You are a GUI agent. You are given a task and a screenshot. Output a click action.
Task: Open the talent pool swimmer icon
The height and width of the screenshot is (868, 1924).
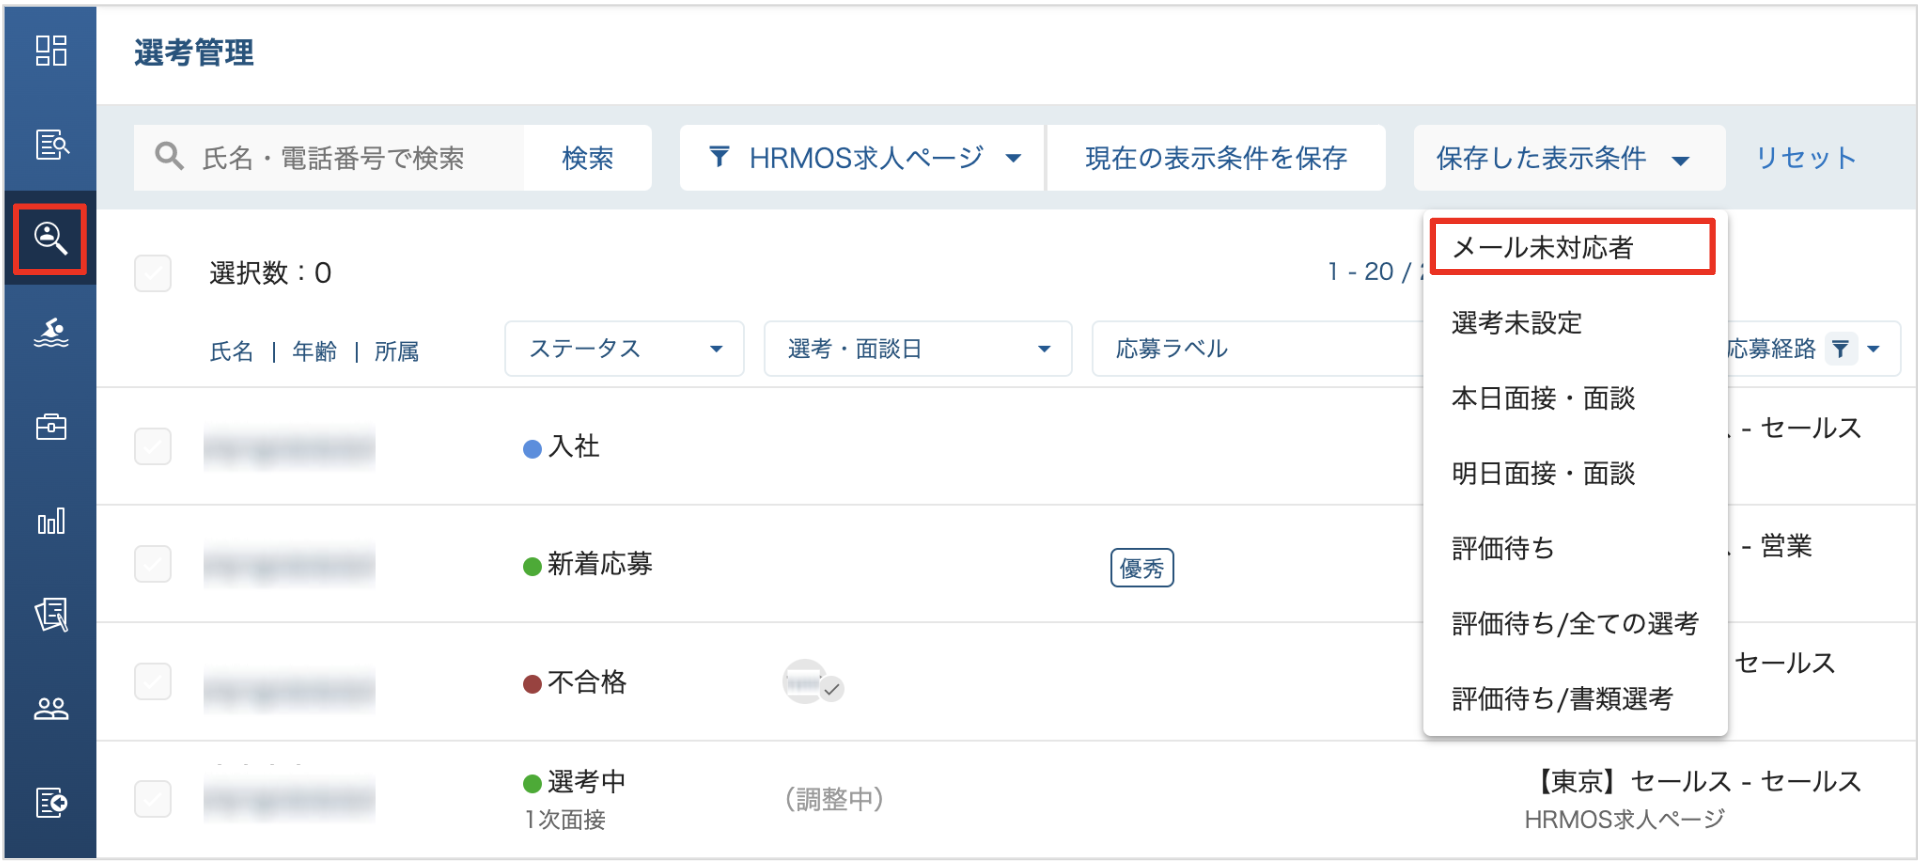[50, 332]
